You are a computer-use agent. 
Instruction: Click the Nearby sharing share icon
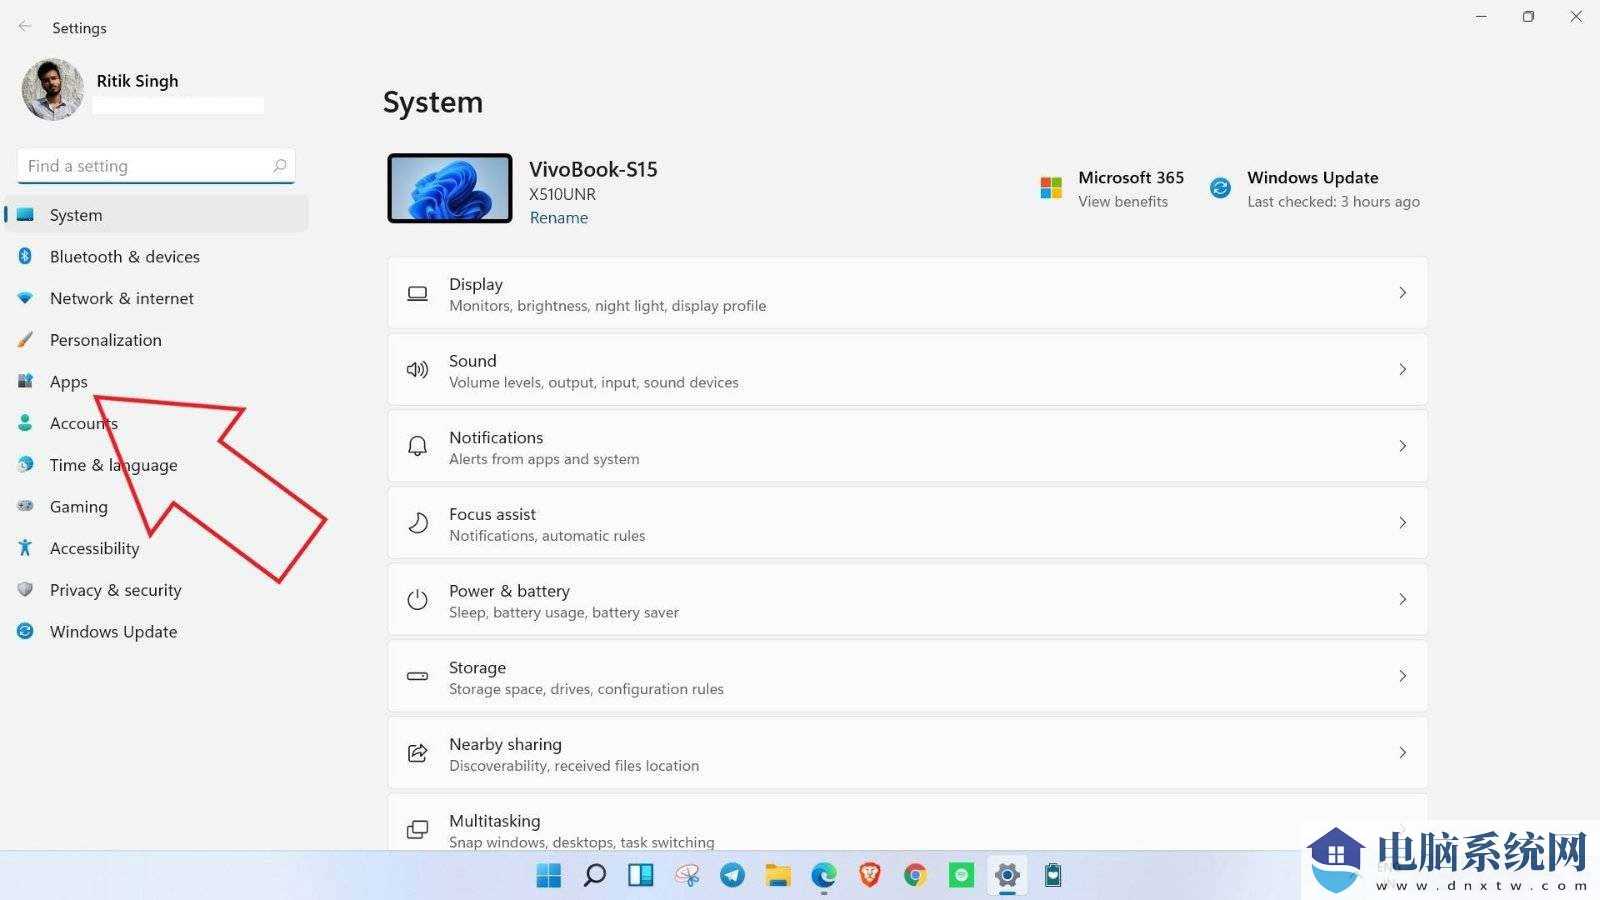pos(418,753)
